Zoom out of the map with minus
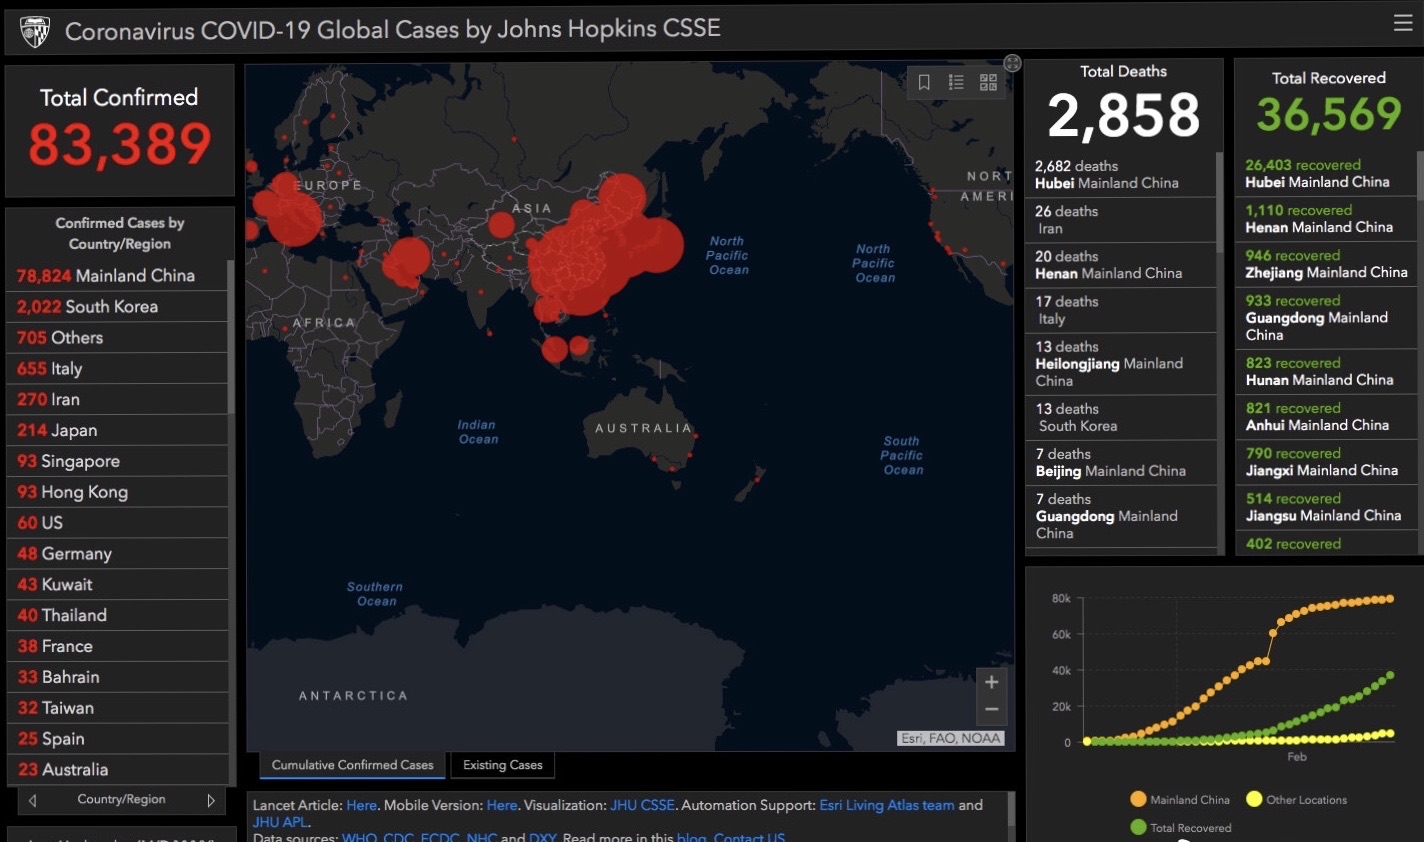The width and height of the screenshot is (1424, 842). (991, 709)
